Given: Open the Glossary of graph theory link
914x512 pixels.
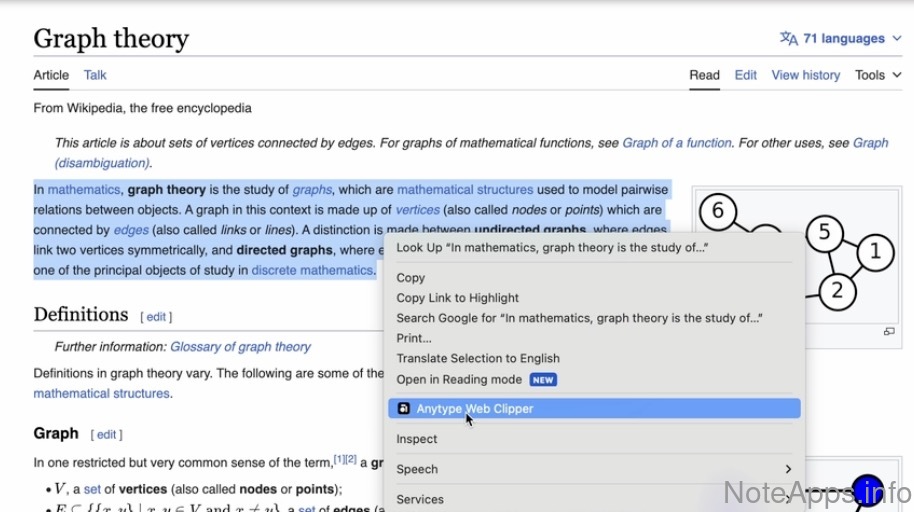Looking at the screenshot, I should coord(240,347).
